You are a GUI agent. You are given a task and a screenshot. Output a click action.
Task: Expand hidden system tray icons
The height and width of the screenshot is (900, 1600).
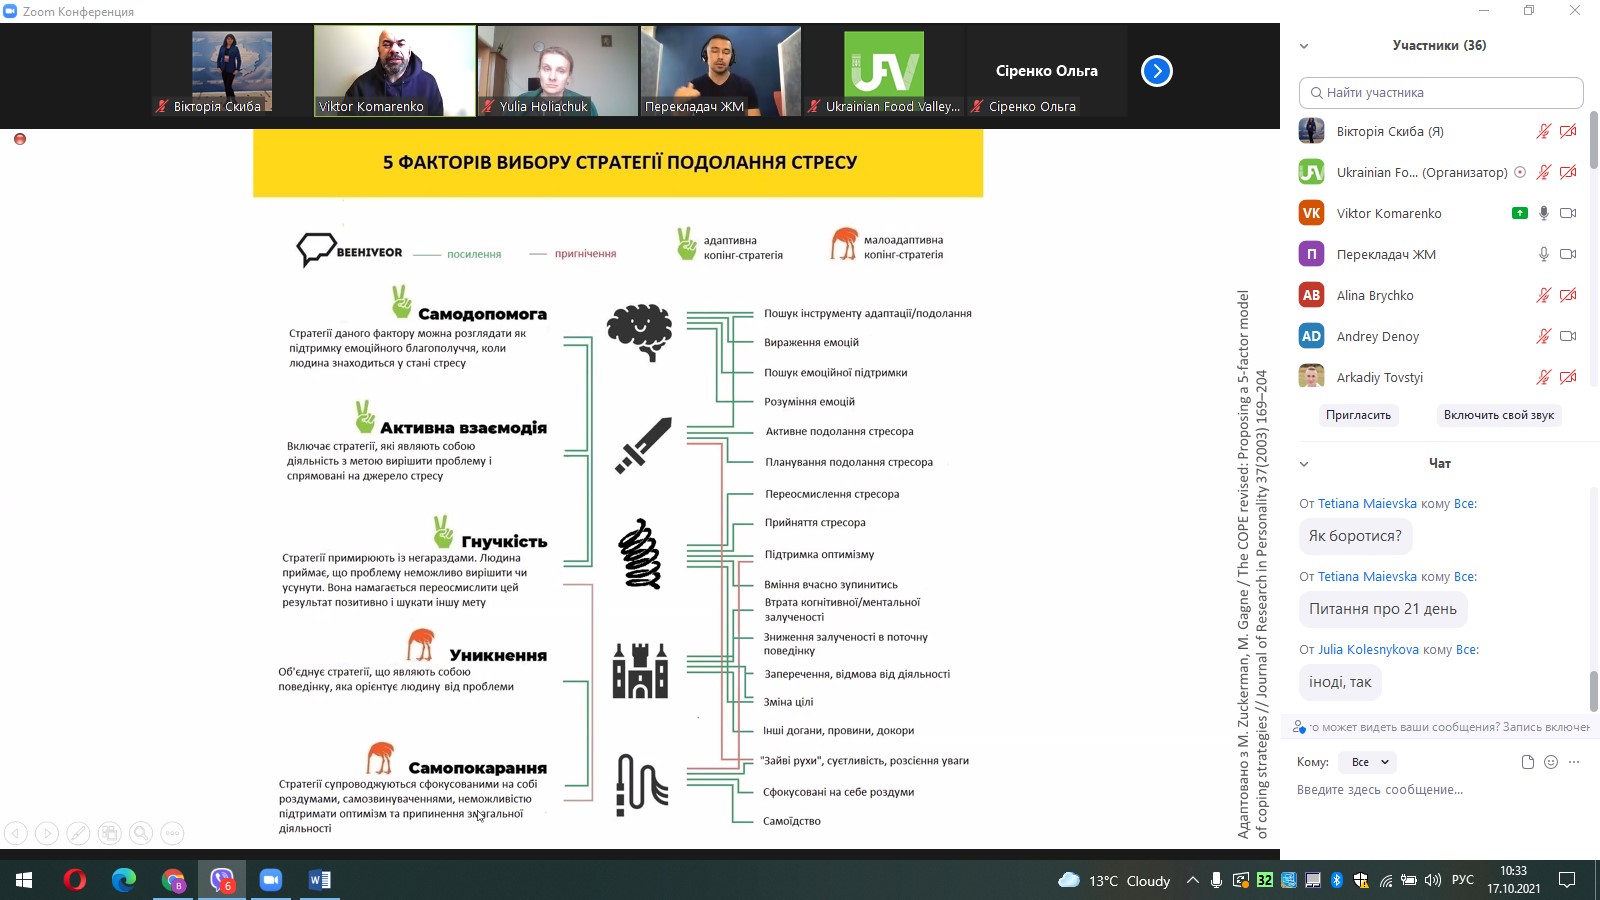pos(1192,880)
